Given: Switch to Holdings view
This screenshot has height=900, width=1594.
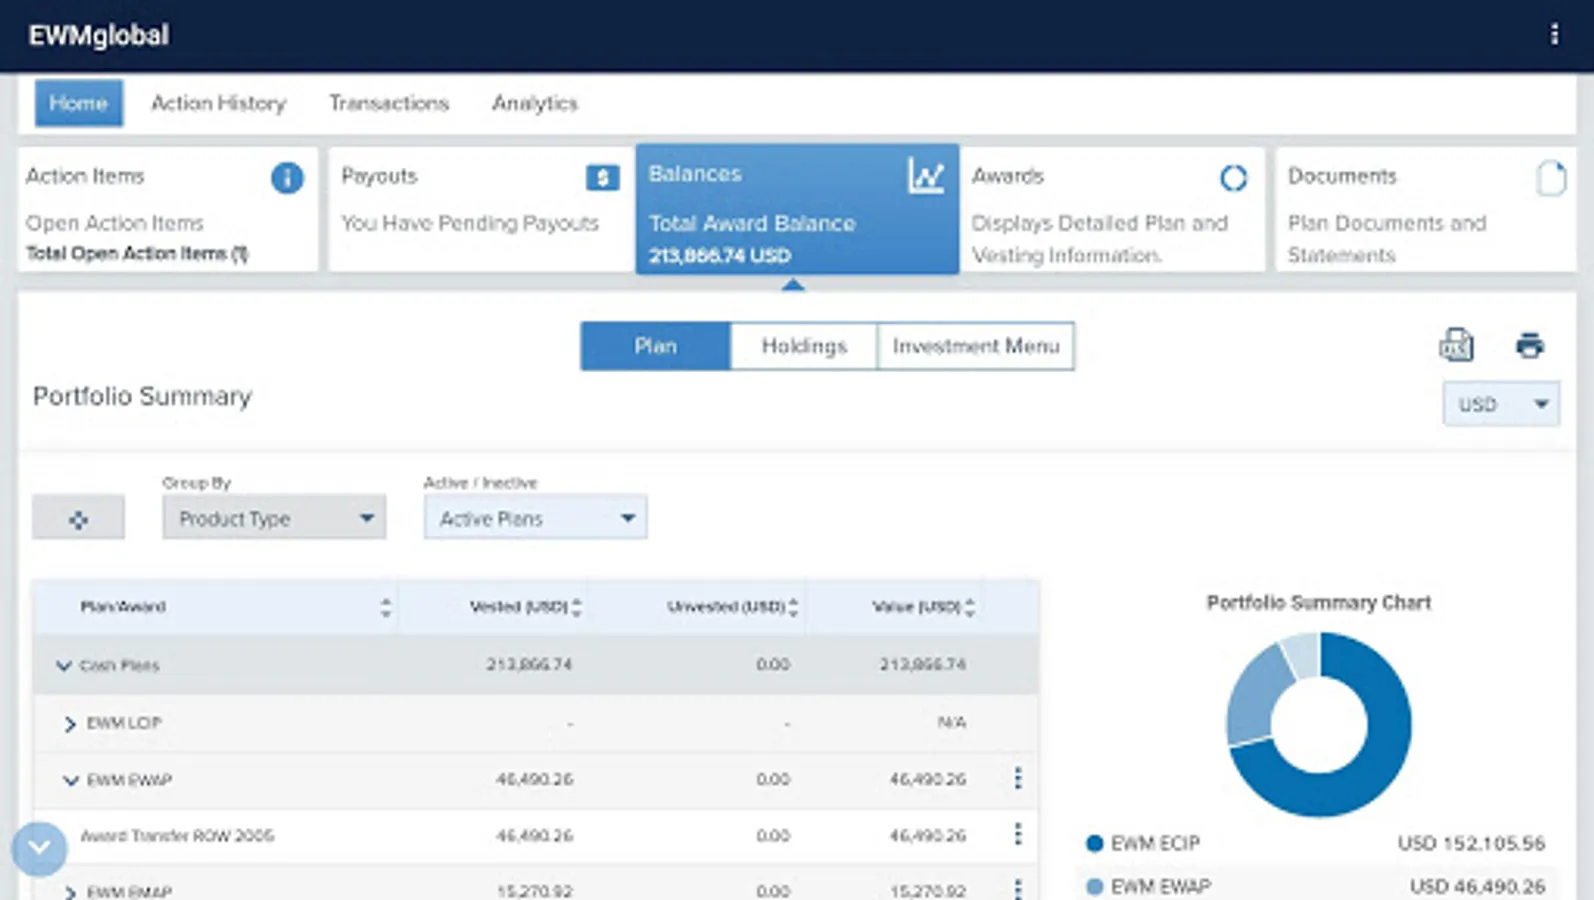Looking at the screenshot, I should click(x=803, y=346).
